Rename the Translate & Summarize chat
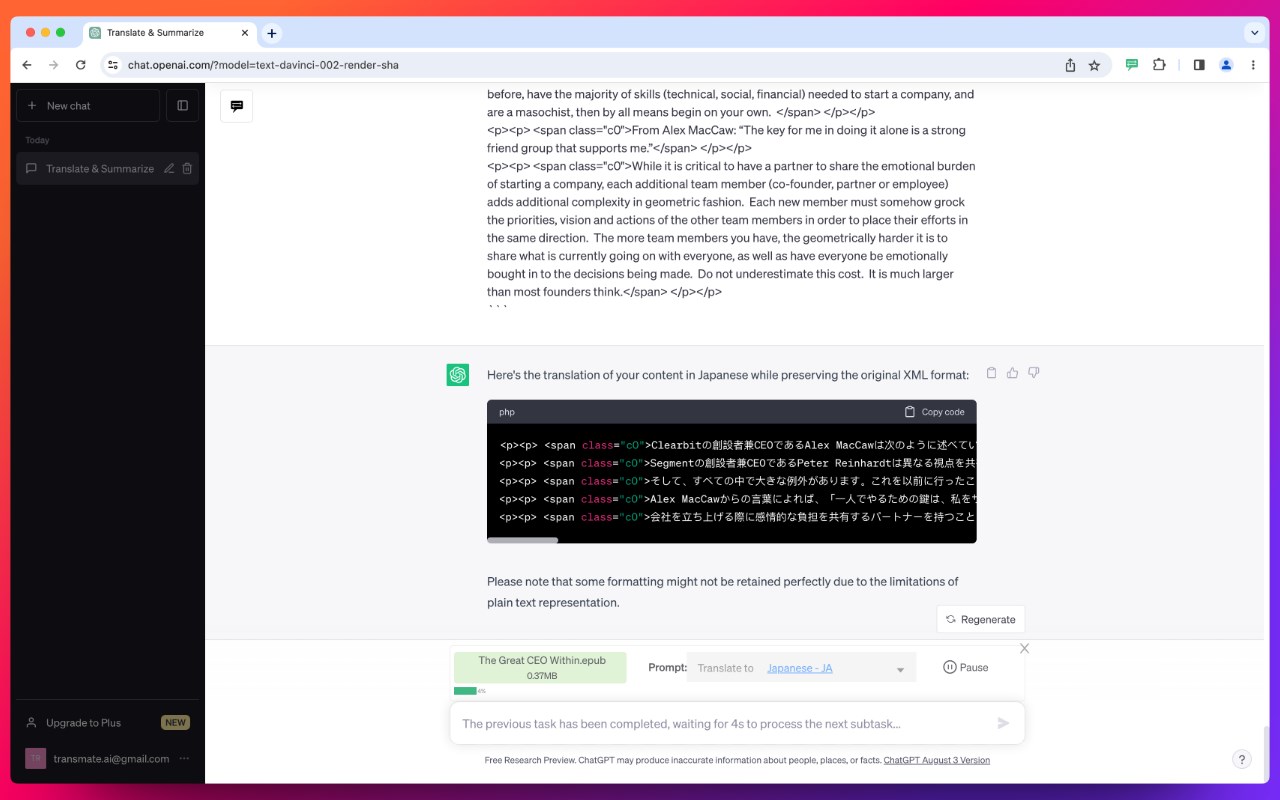The image size is (1280, 800). click(169, 169)
